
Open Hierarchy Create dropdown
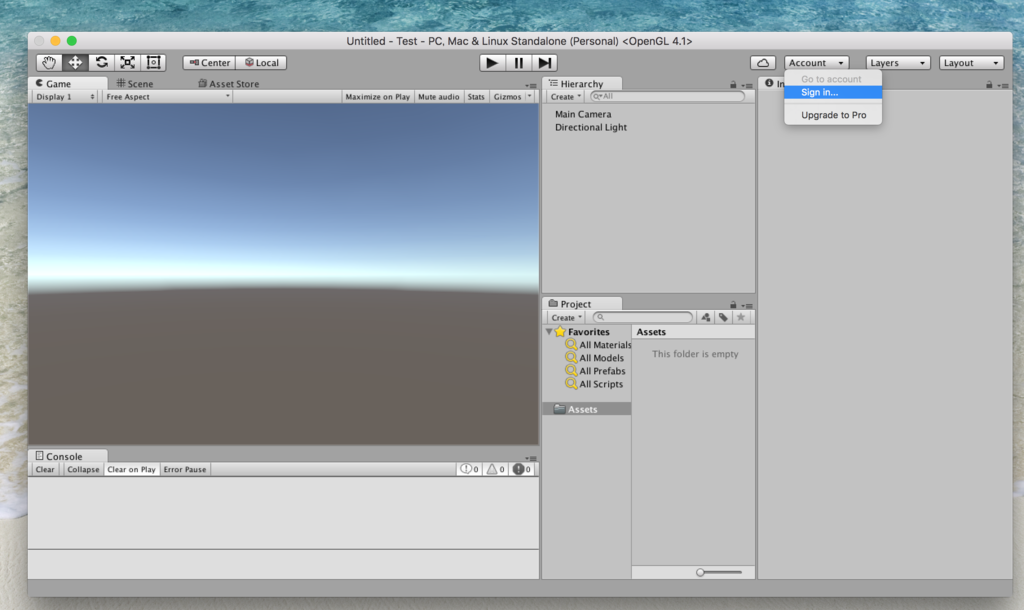click(566, 97)
